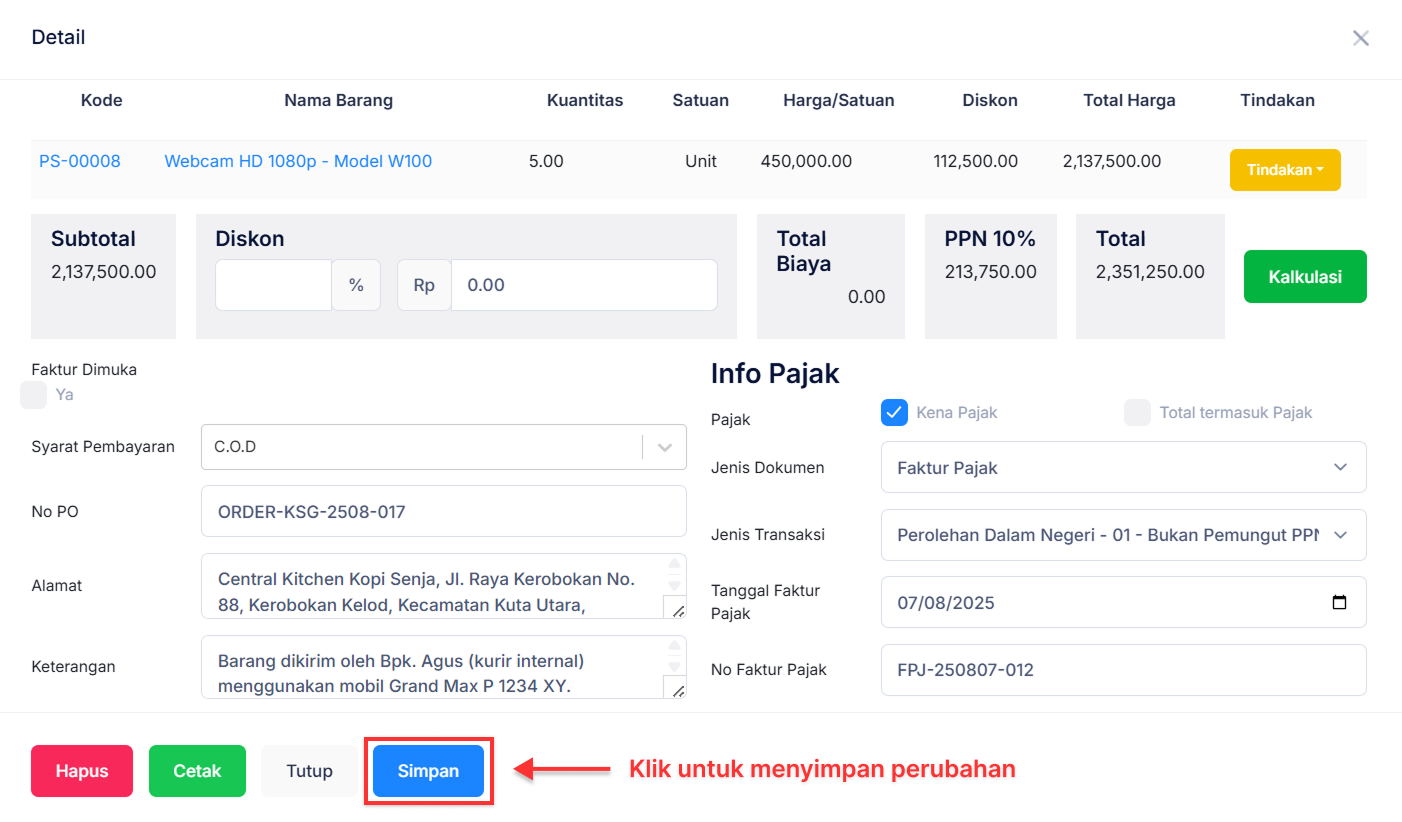Uncheck the Kena Pajak checkbox
This screenshot has width=1402, height=822.
894,412
